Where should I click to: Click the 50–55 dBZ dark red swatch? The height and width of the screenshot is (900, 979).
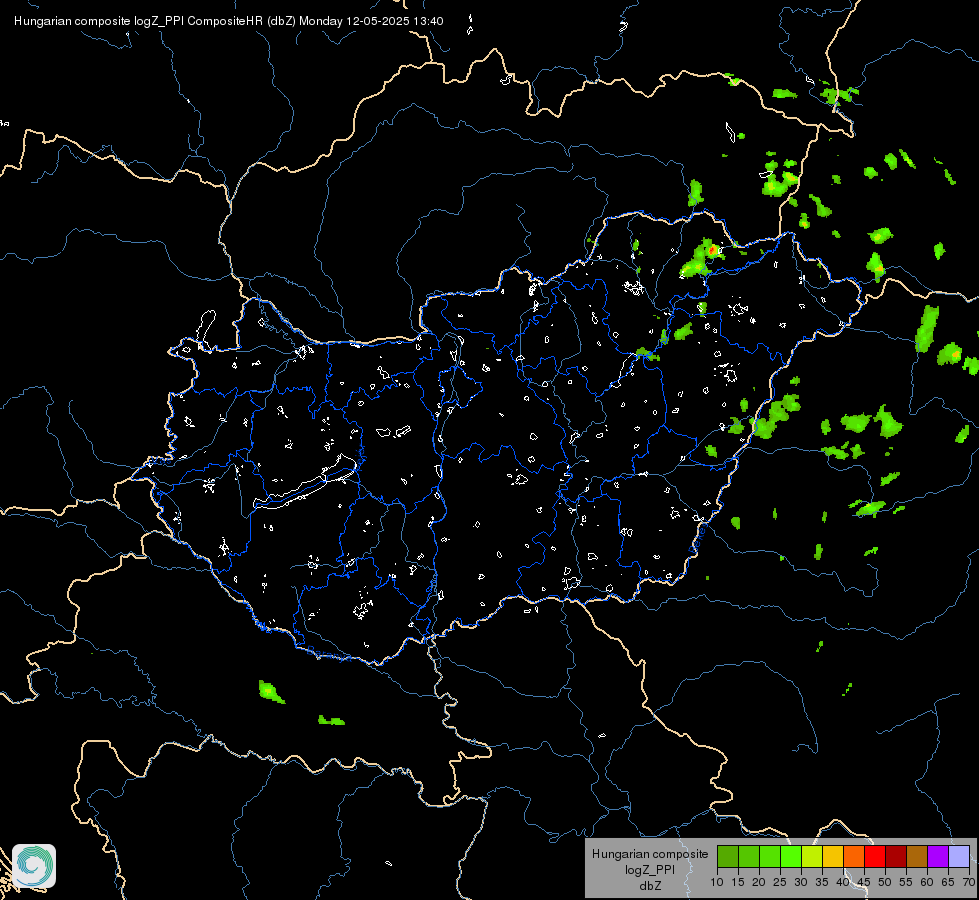click(x=896, y=856)
